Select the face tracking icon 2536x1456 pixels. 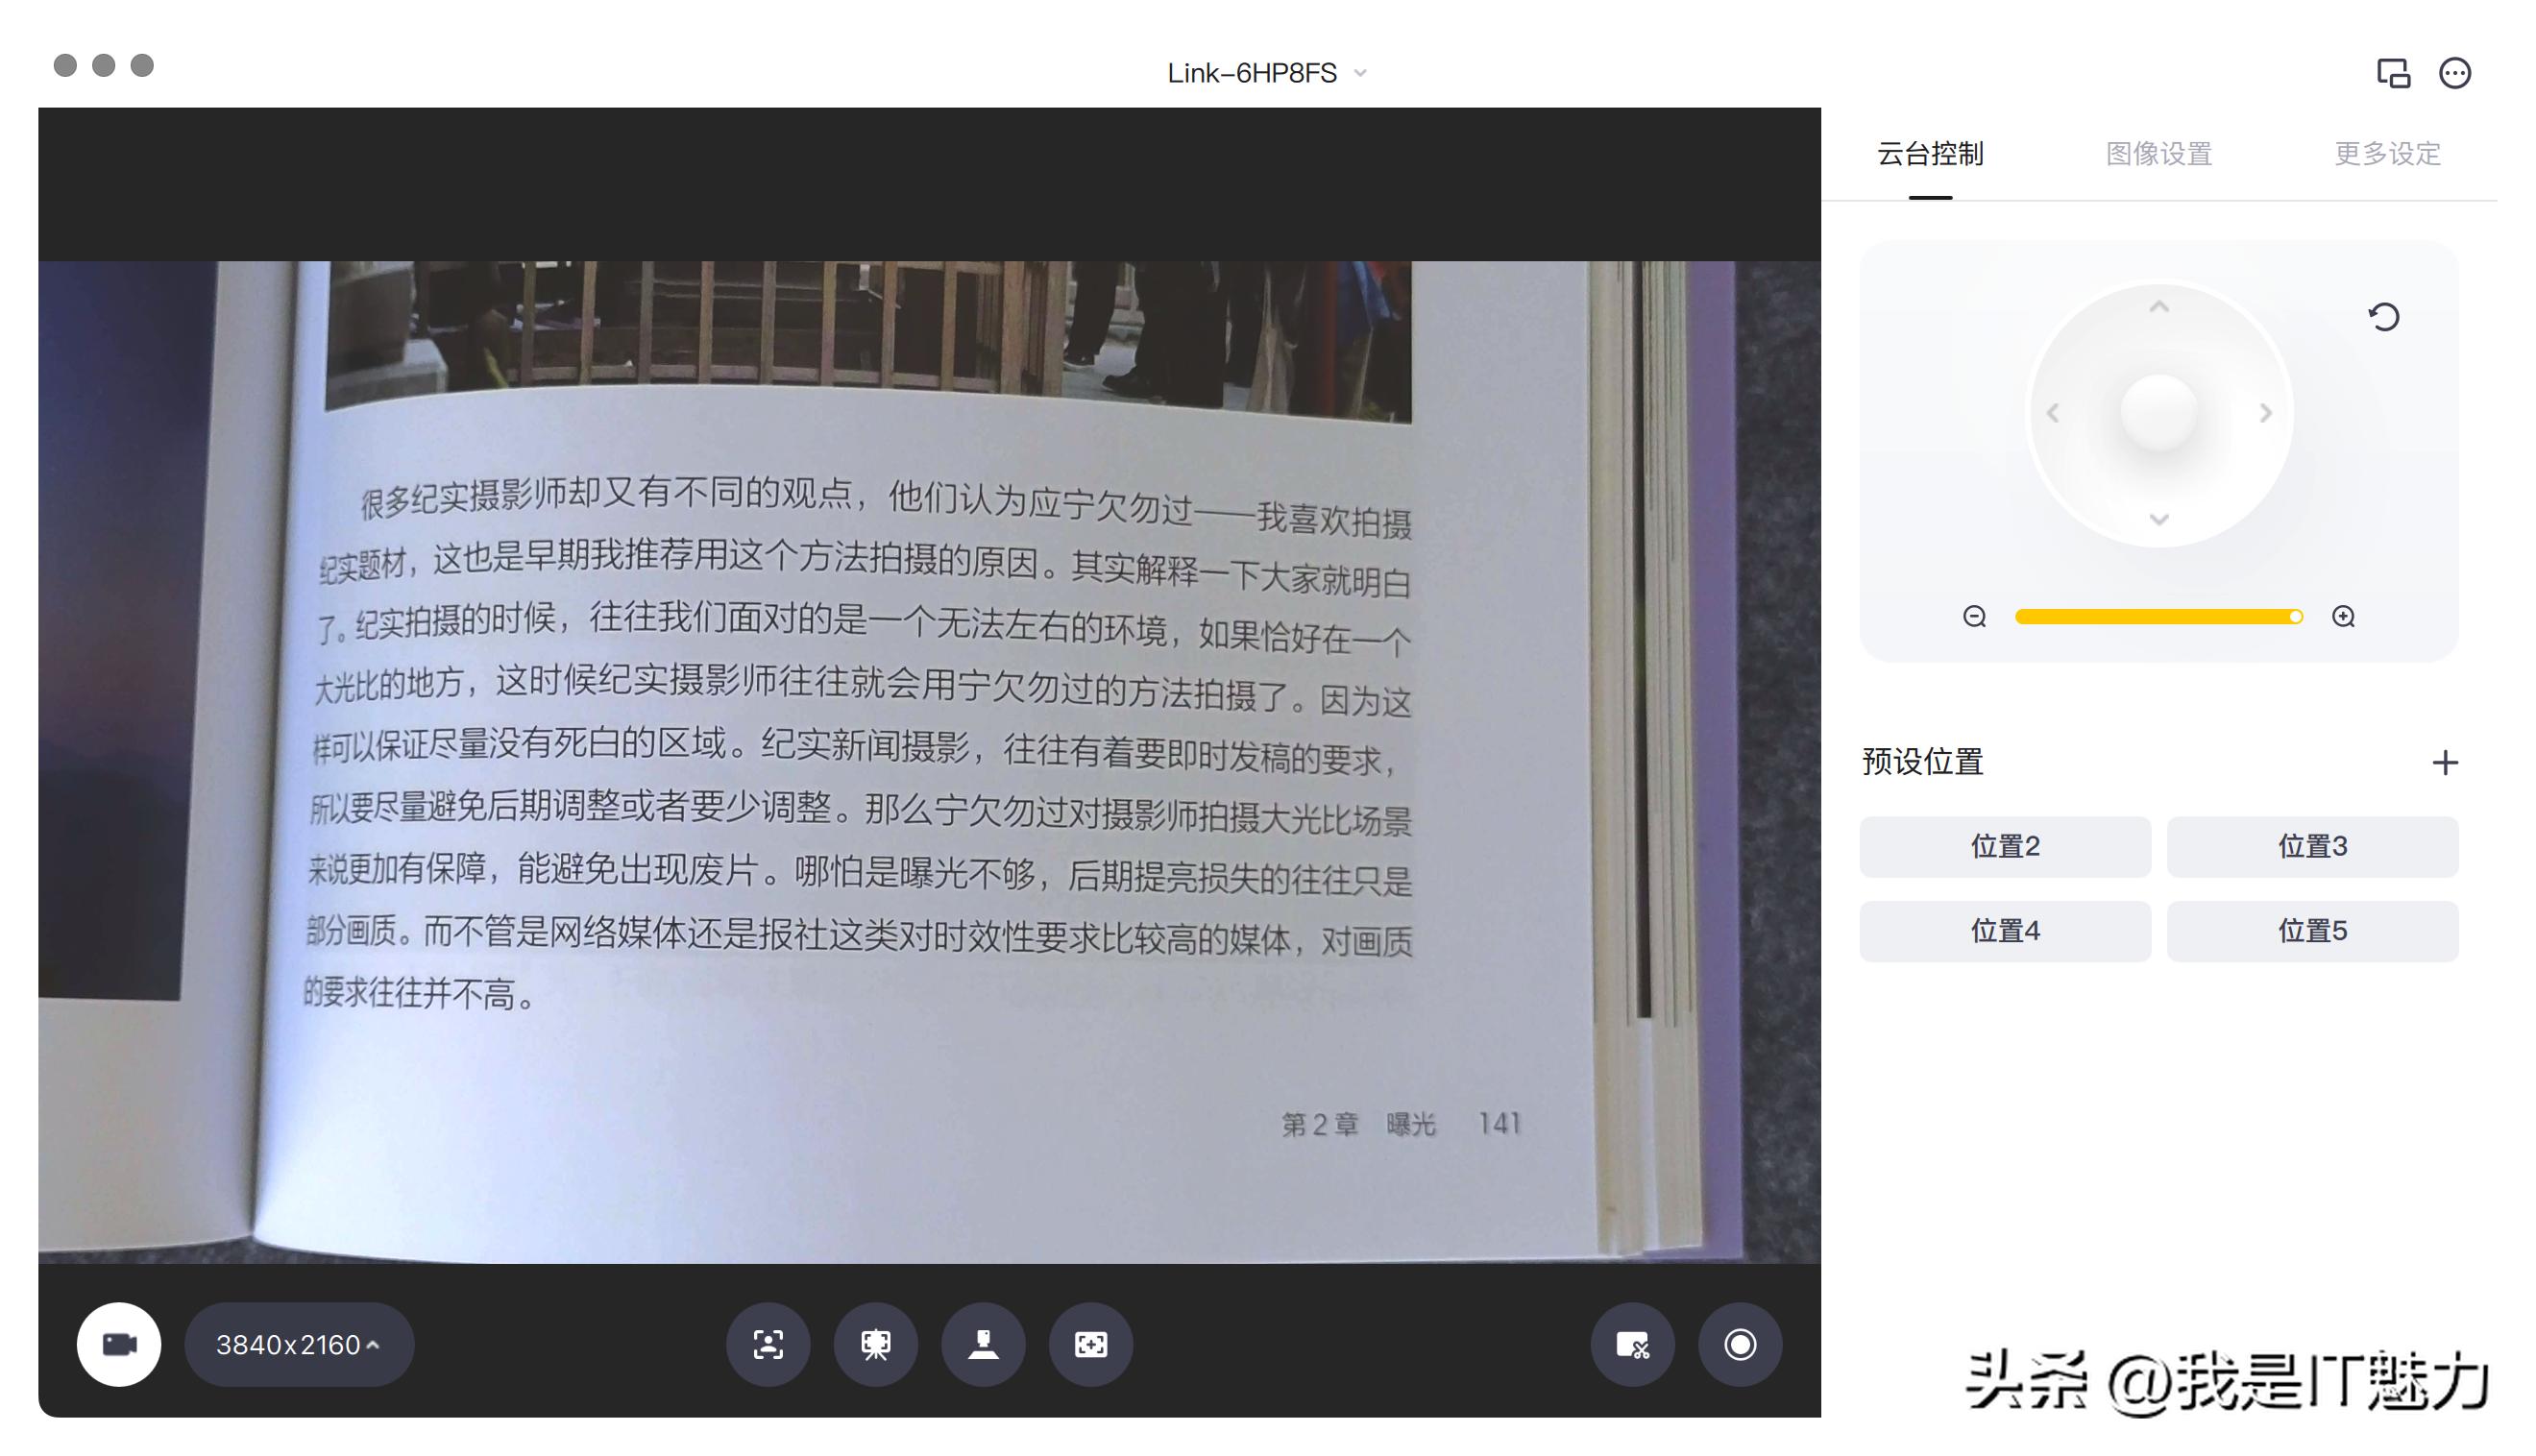click(768, 1345)
